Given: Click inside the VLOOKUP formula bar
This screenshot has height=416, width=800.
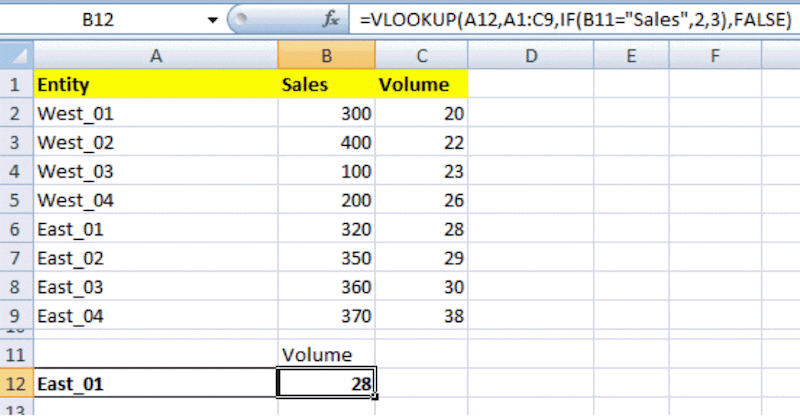Looking at the screenshot, I should 570,19.
